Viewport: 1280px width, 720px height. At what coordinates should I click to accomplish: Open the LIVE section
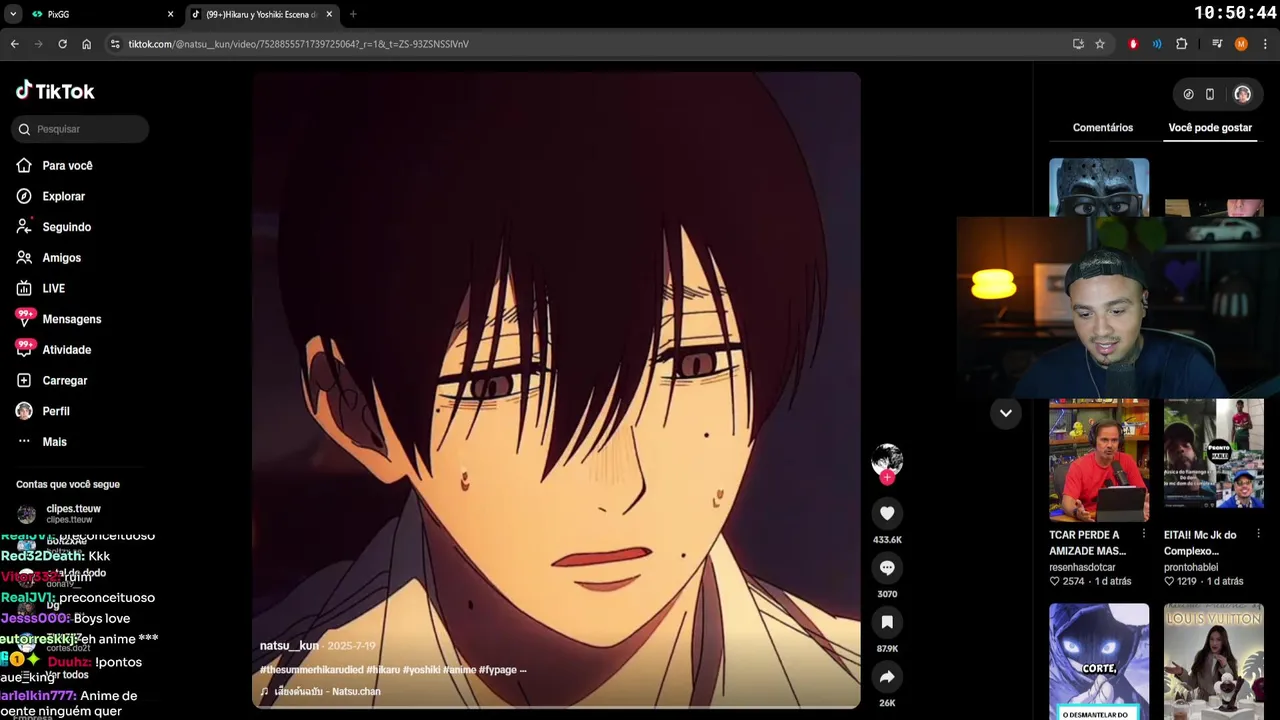(53, 289)
